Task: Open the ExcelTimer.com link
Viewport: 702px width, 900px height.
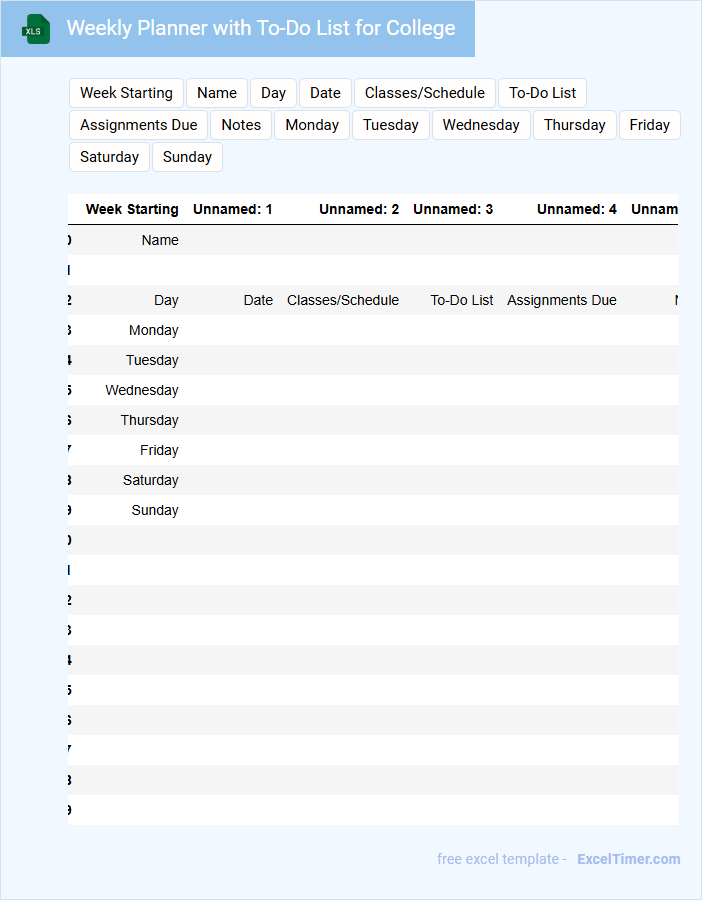Action: coord(628,859)
